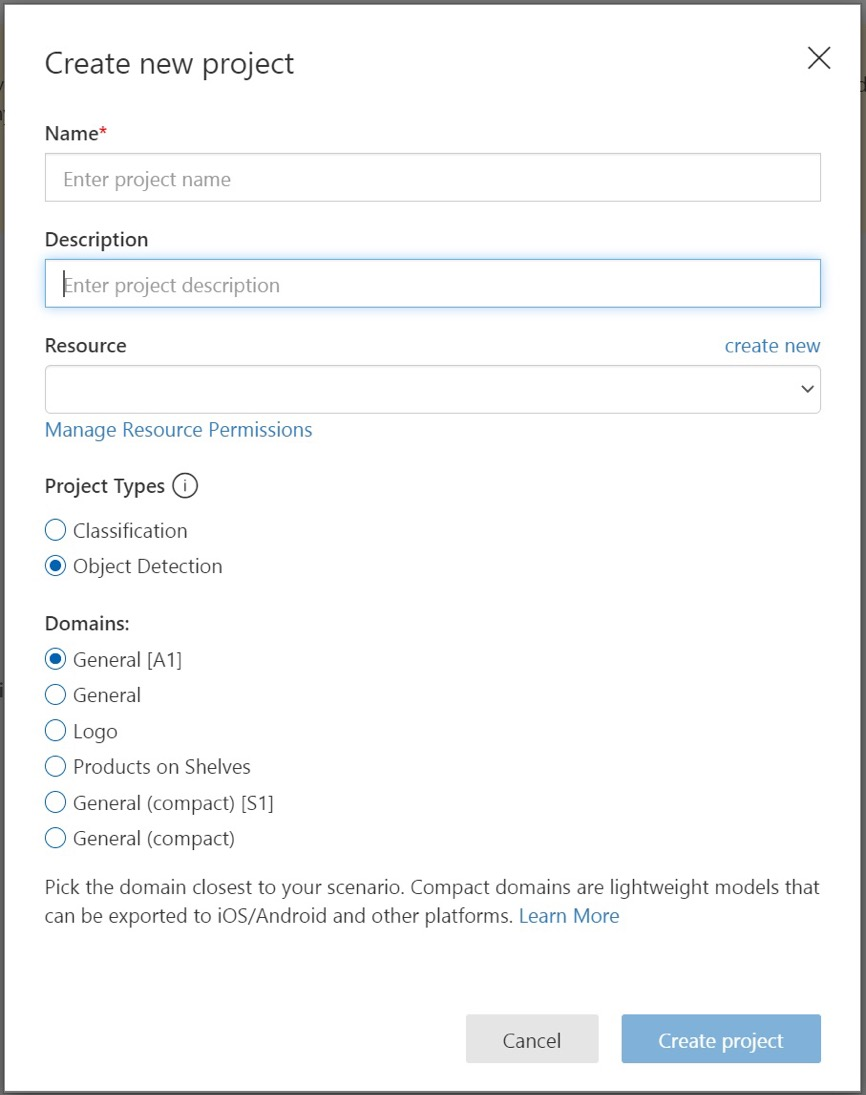The height and width of the screenshot is (1095, 866).
Task: Focus the project description field
Action: tap(432, 284)
